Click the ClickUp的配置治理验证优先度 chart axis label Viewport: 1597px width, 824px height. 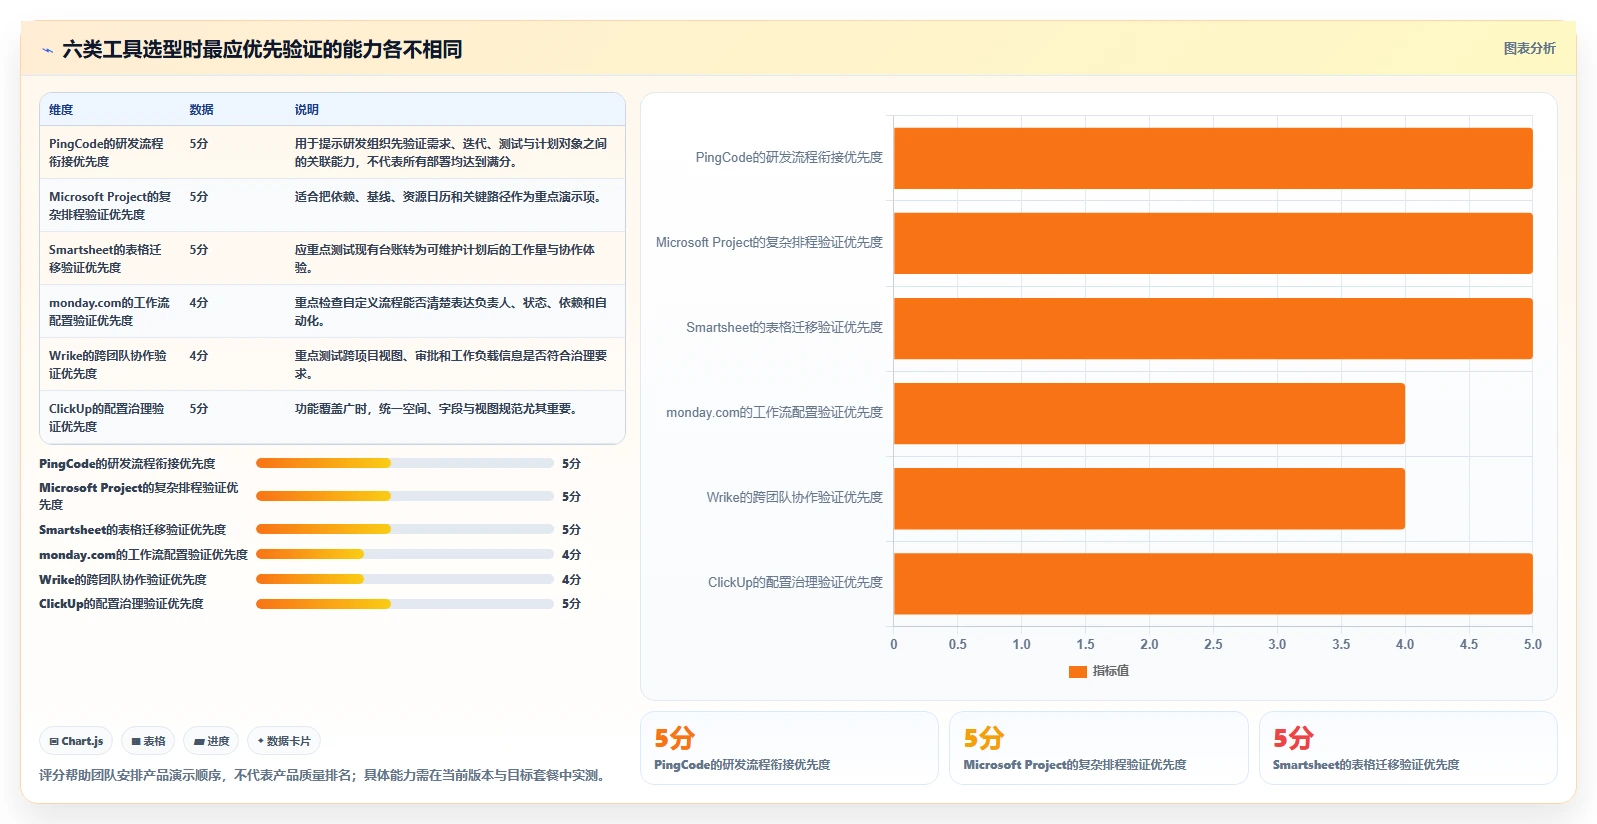coord(795,583)
